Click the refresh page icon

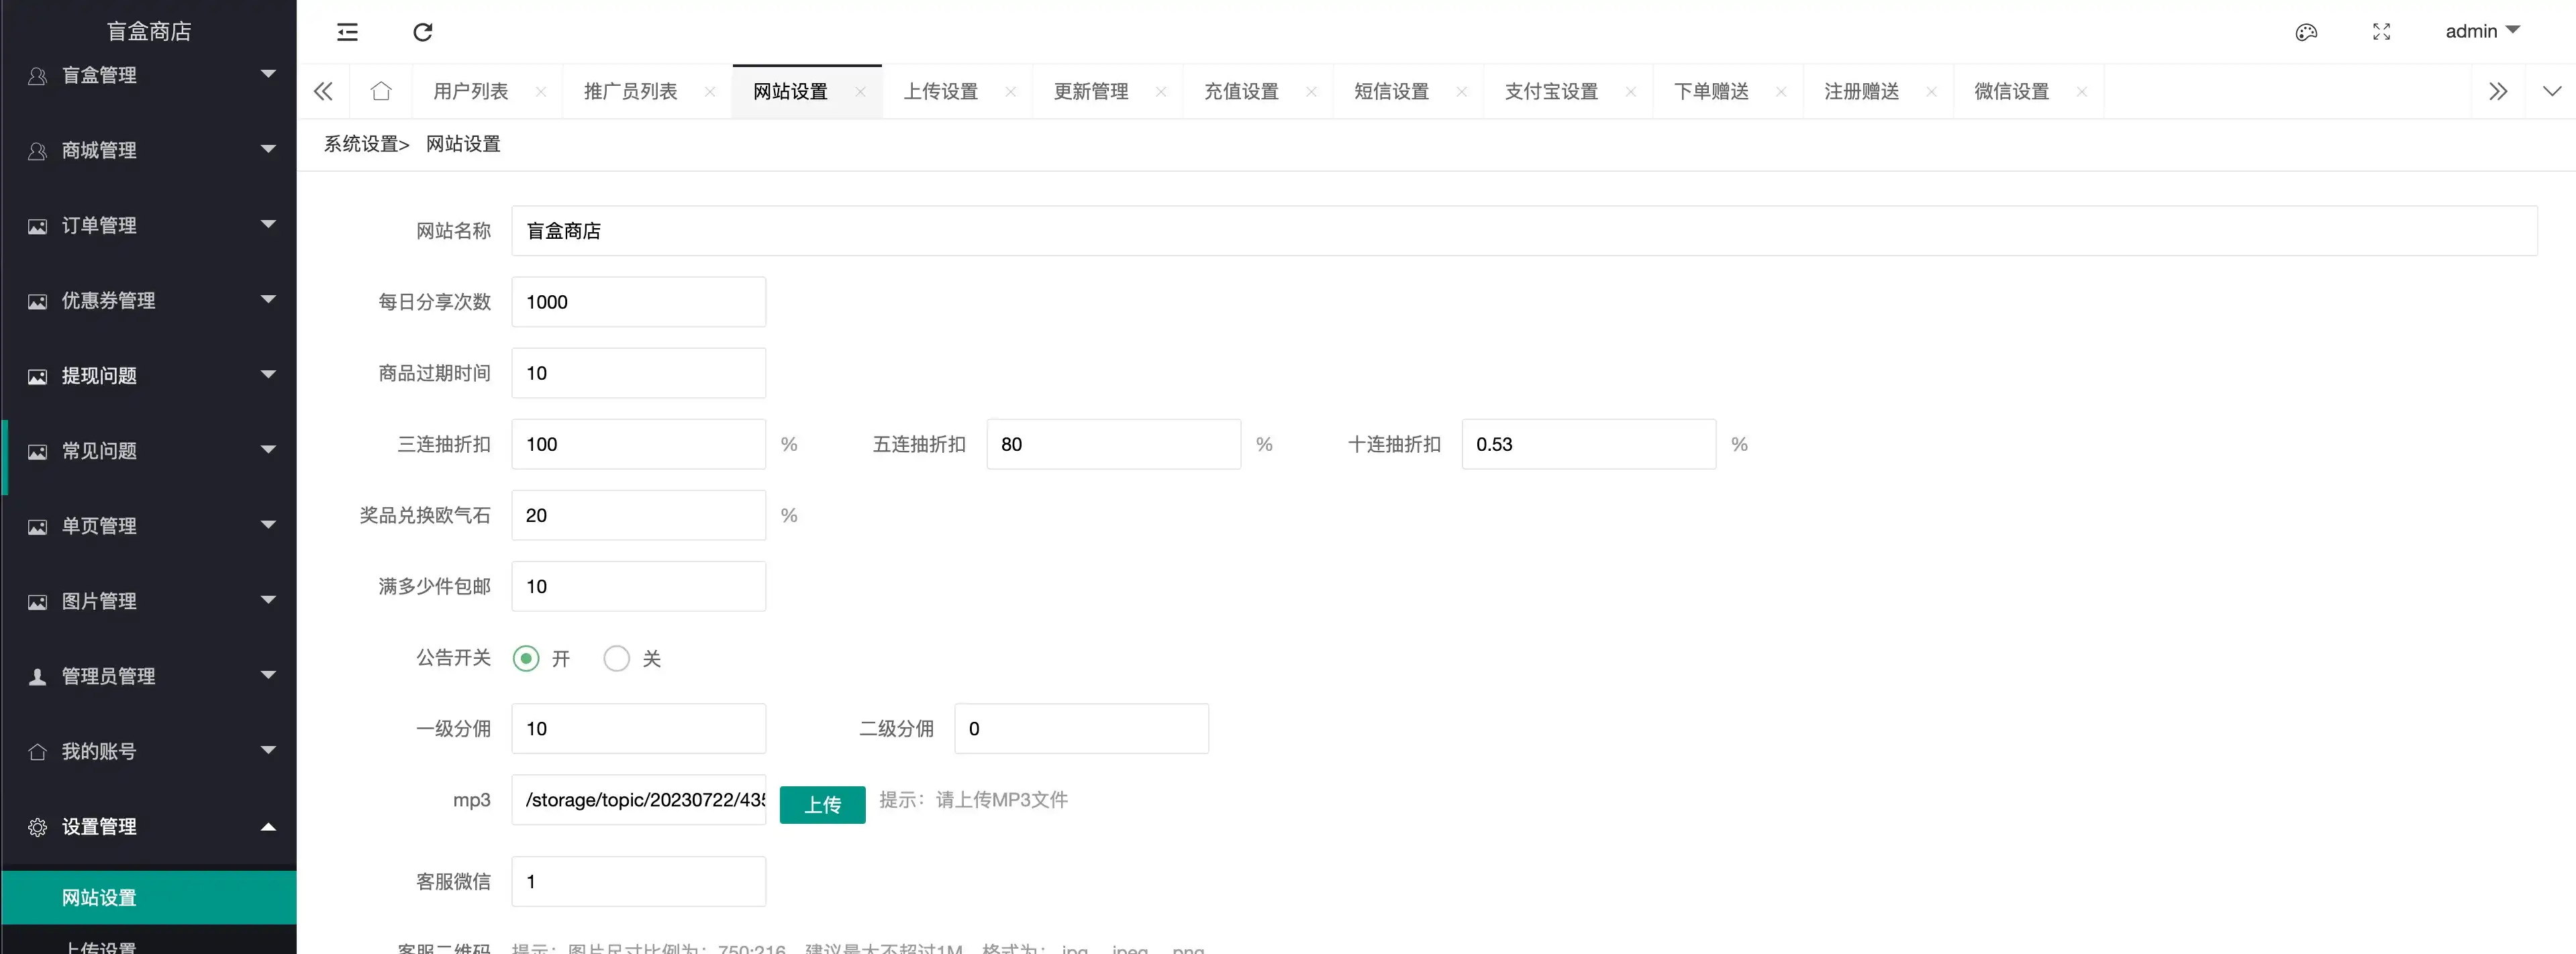[x=423, y=32]
